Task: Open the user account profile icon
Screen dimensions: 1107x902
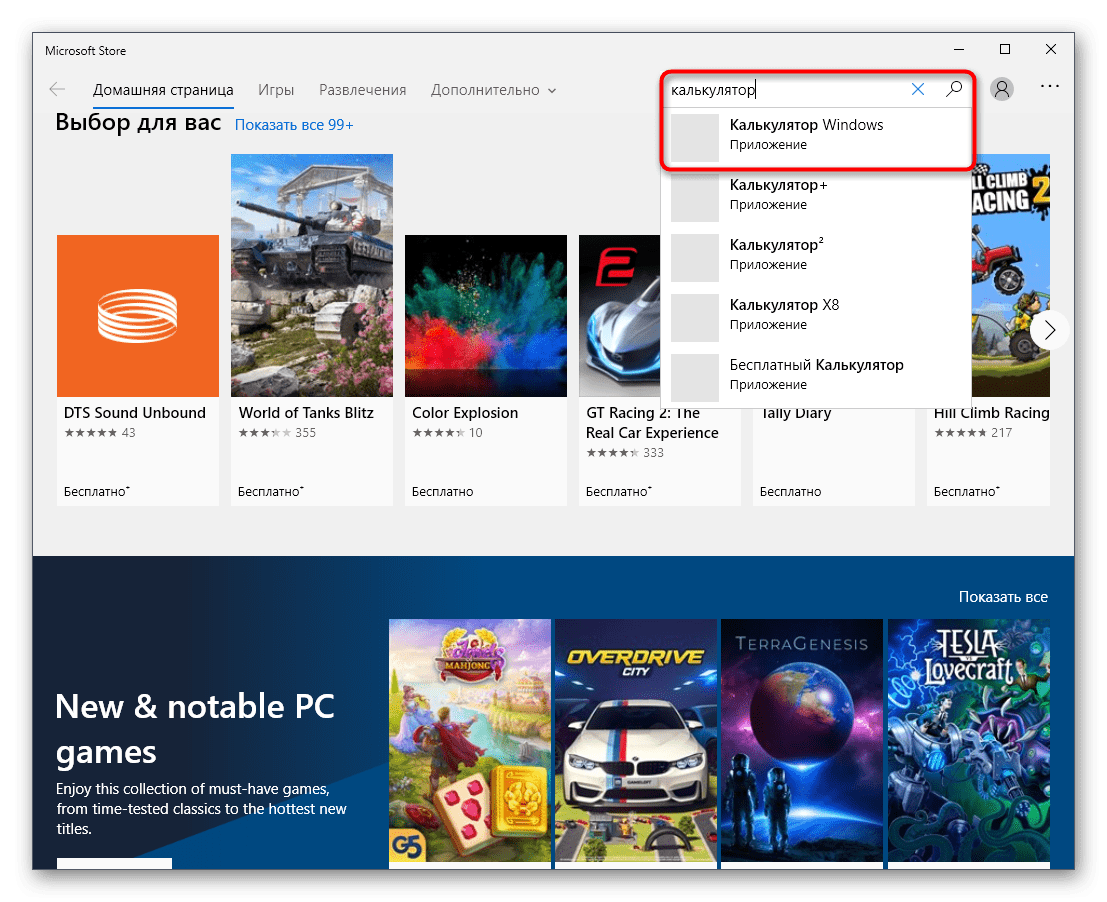Action: [1001, 89]
